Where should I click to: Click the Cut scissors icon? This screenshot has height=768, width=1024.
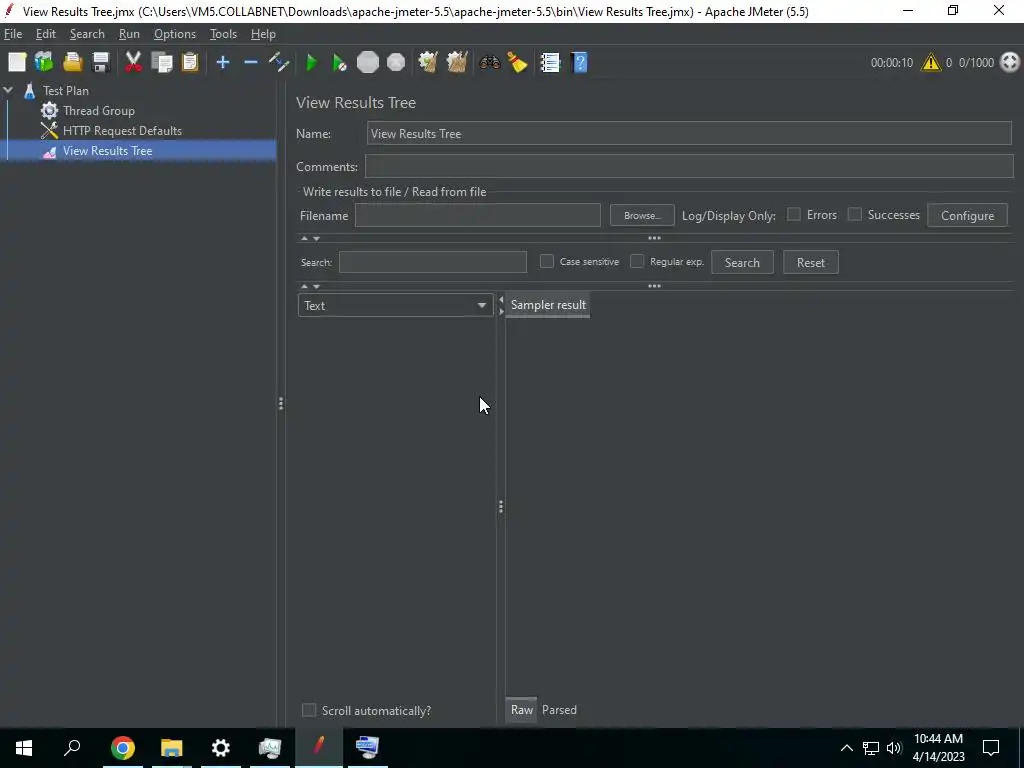tap(133, 63)
